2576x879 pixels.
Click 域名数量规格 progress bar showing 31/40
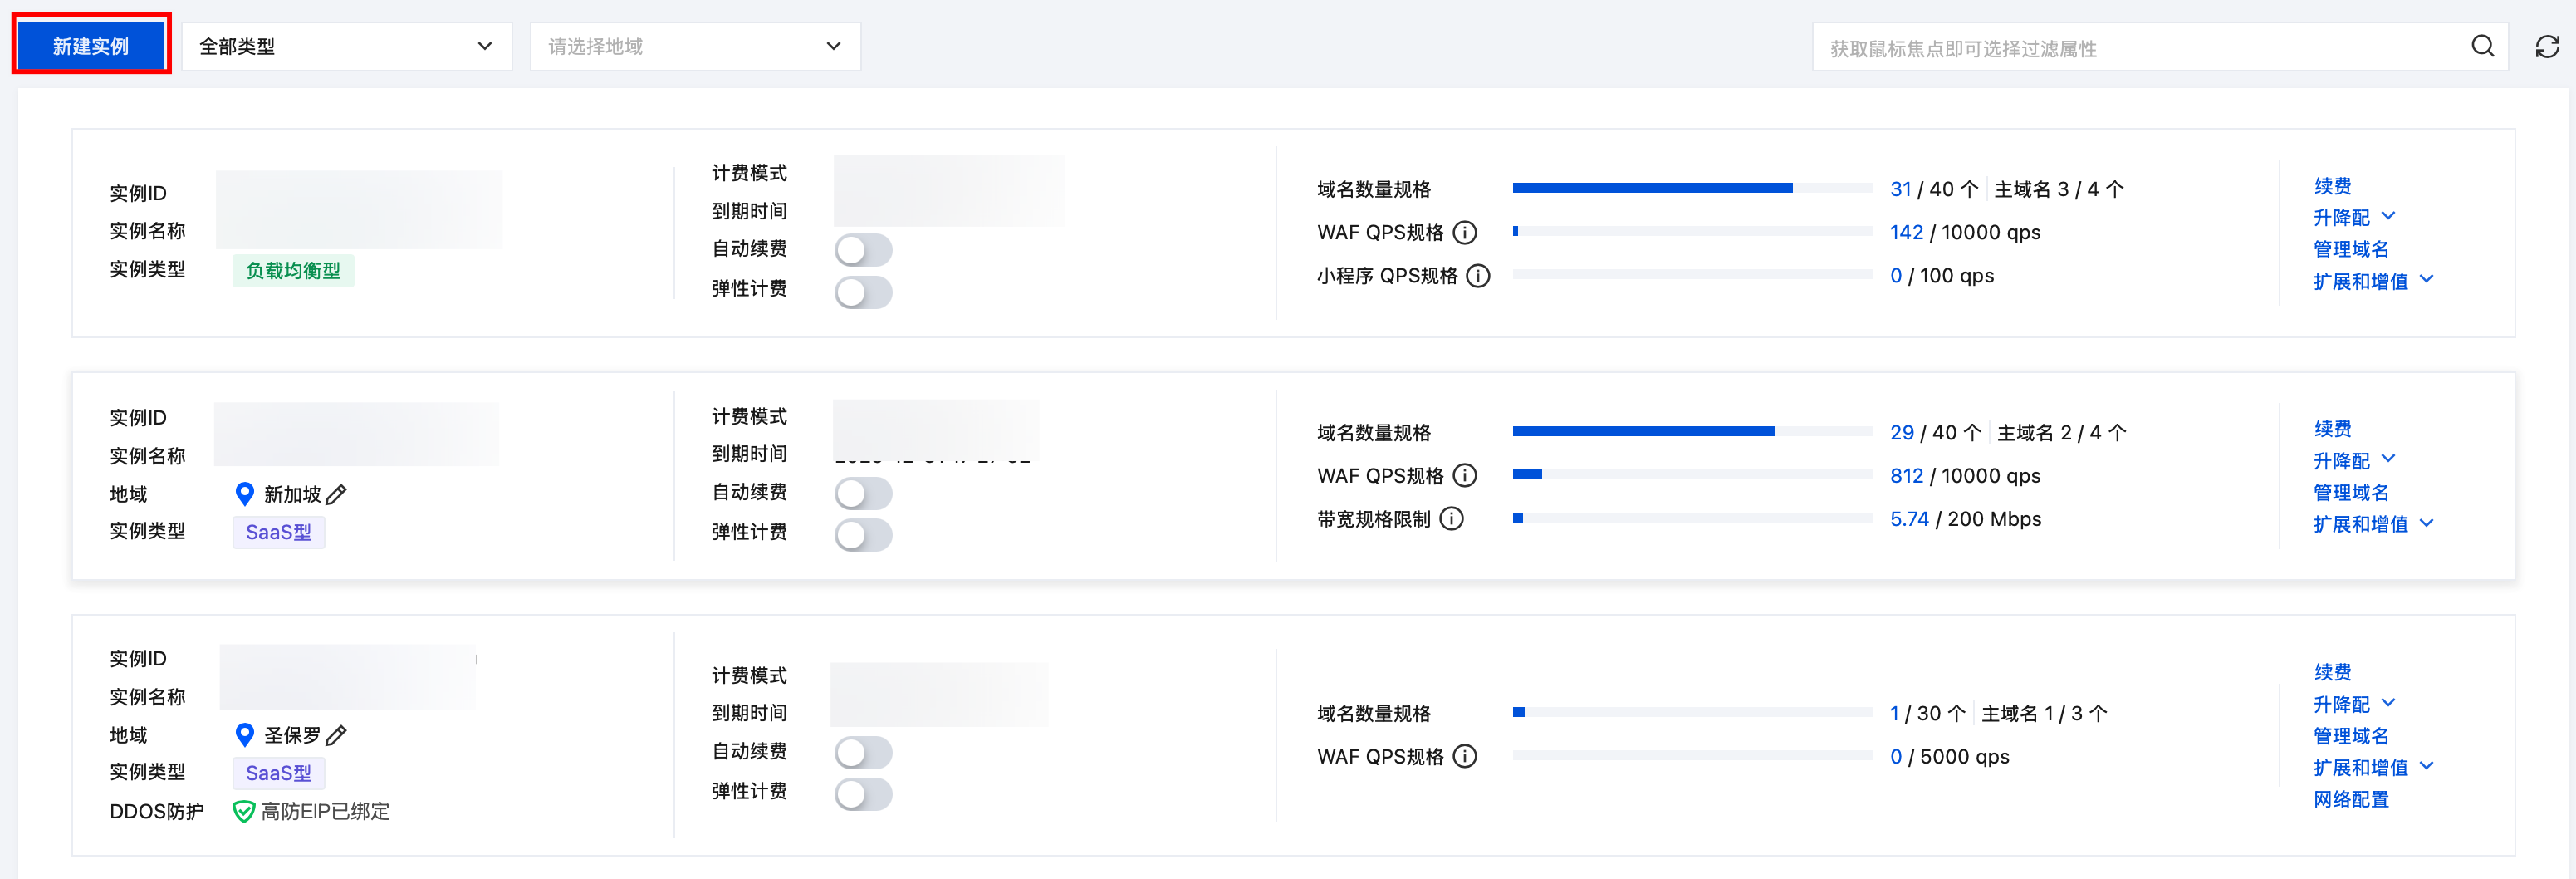1692,188
